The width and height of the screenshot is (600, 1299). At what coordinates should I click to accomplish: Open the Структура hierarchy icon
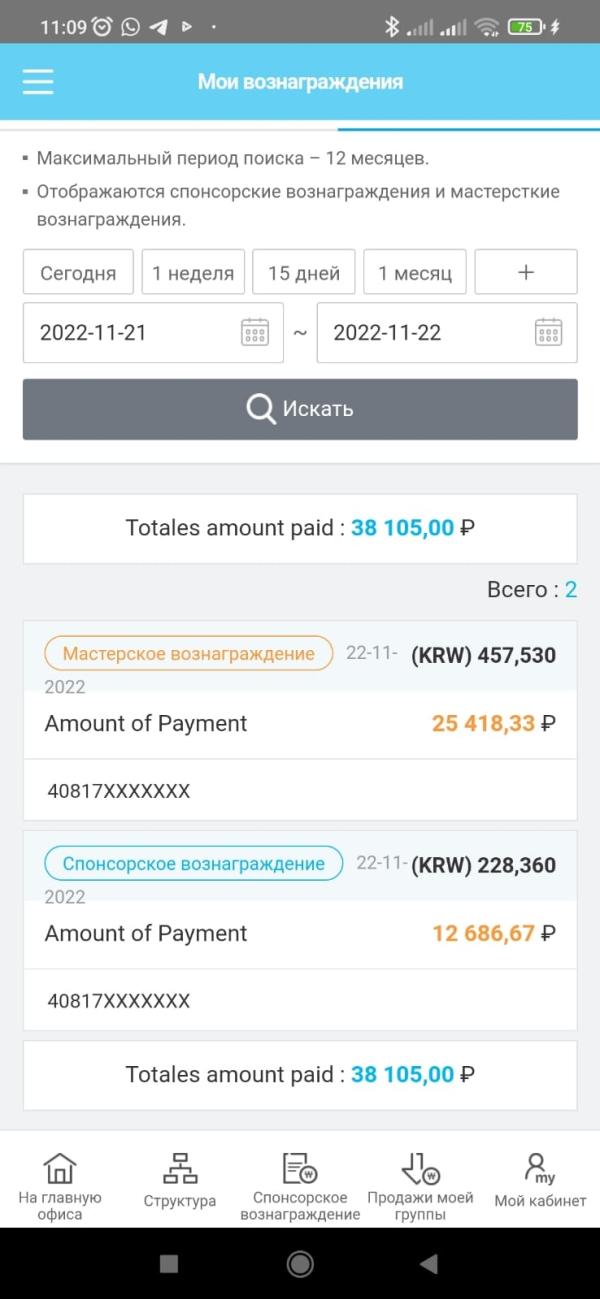[x=180, y=1168]
